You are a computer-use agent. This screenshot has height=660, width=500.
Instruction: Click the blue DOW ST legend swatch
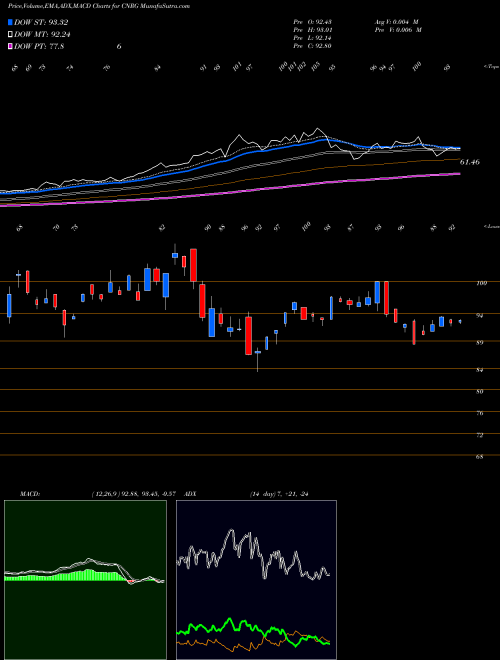(10, 22)
